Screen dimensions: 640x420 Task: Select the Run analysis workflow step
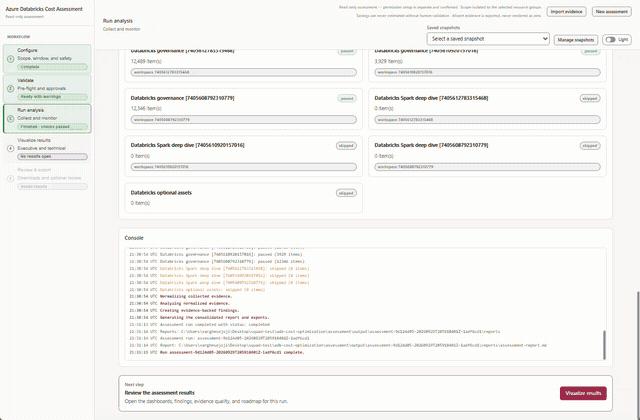coord(47,118)
